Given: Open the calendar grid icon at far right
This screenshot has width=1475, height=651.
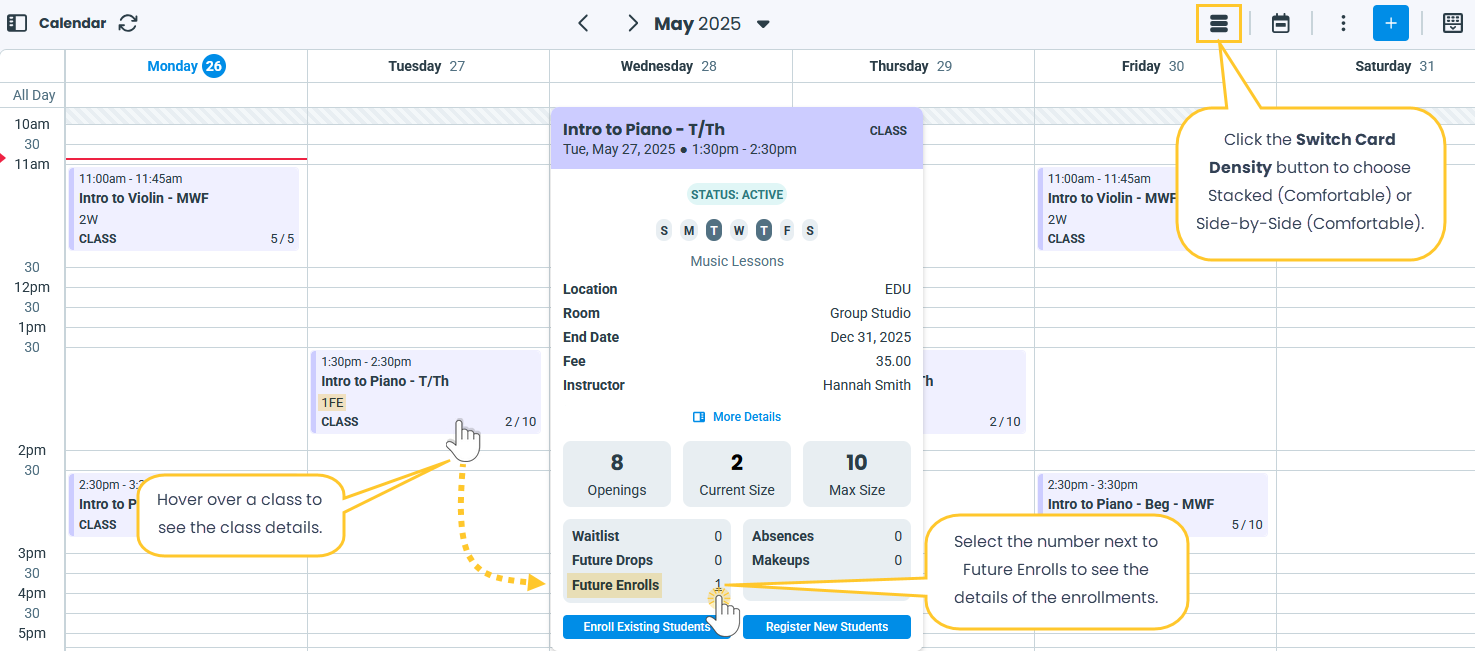Looking at the screenshot, I should (1453, 24).
